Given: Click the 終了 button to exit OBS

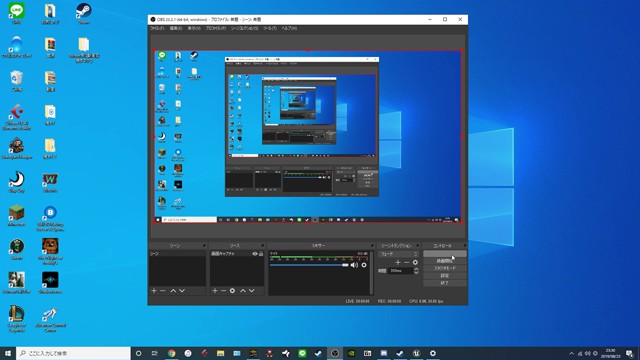Looking at the screenshot, I should click(x=444, y=283).
